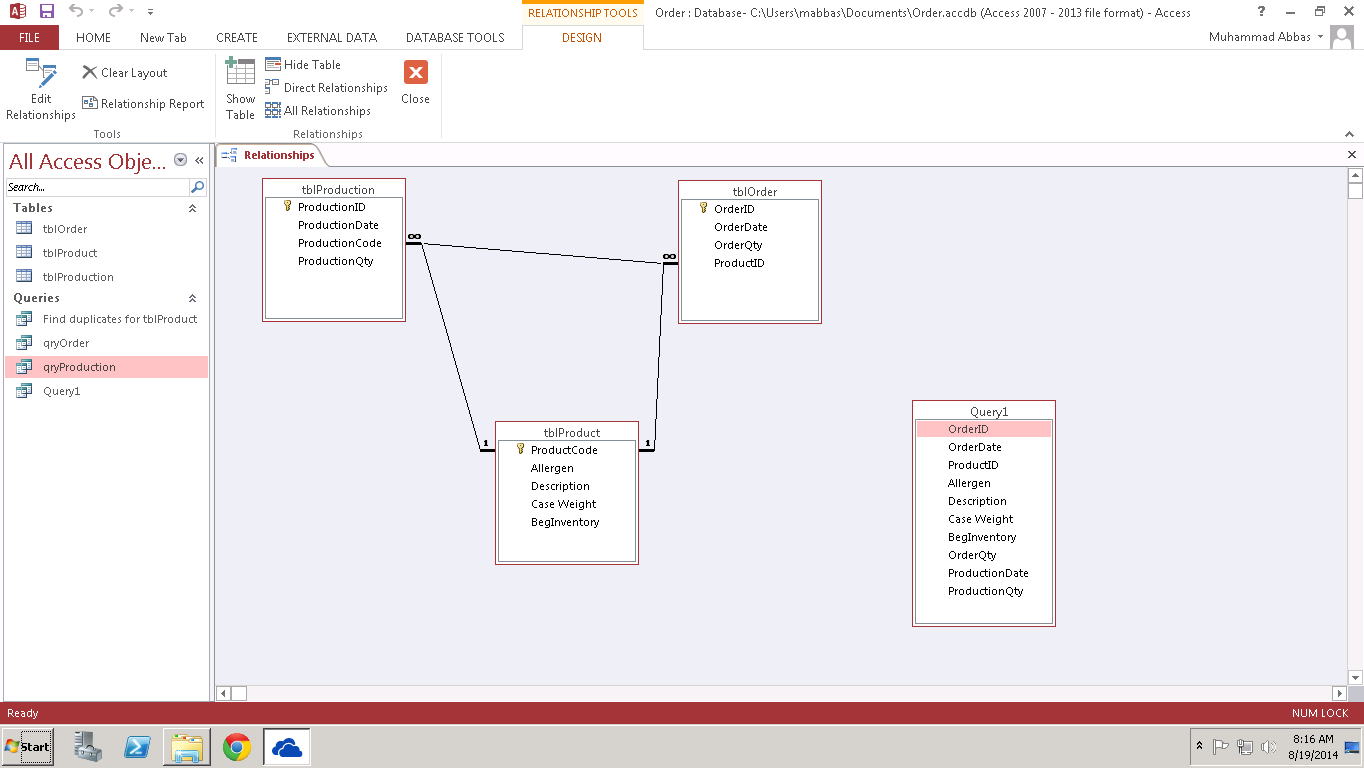Show All Relationships
1364x768 pixels.
pos(318,111)
